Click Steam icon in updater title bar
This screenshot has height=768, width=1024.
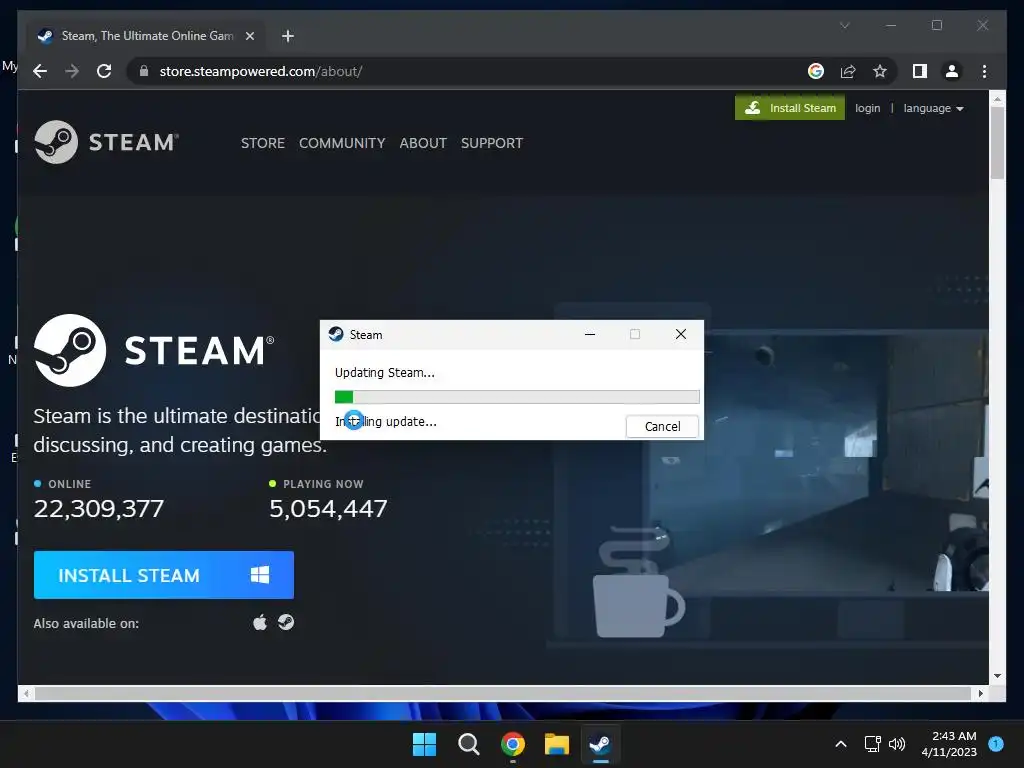336,334
